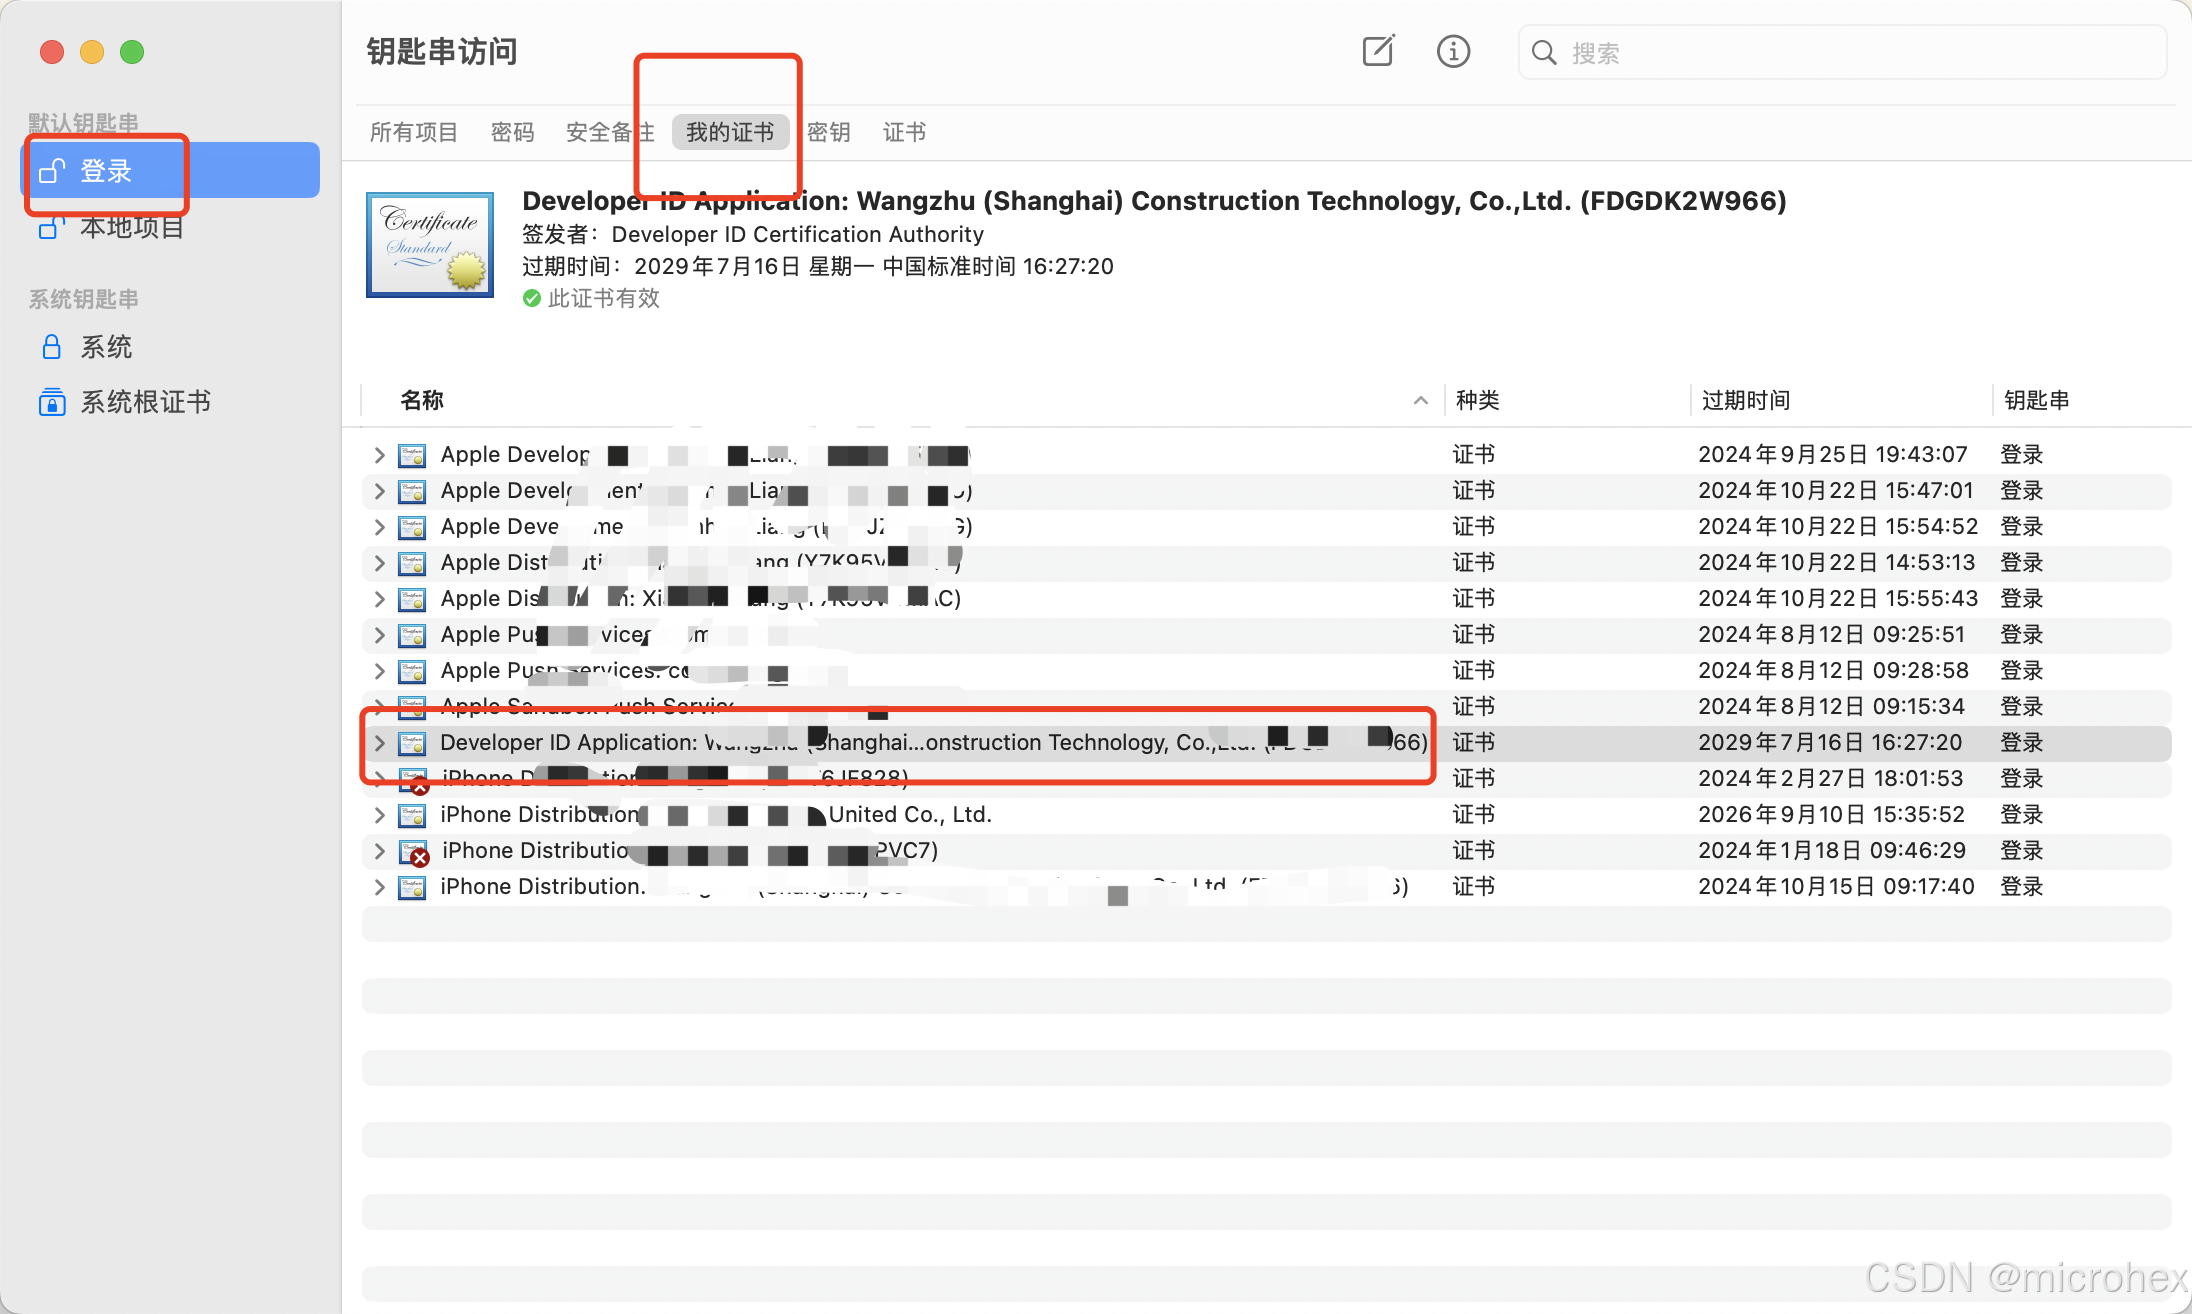Image resolution: width=2192 pixels, height=1314 pixels.
Task: Expand certificate row expiring 2024年10月22日 15:55:43
Action: [379, 599]
